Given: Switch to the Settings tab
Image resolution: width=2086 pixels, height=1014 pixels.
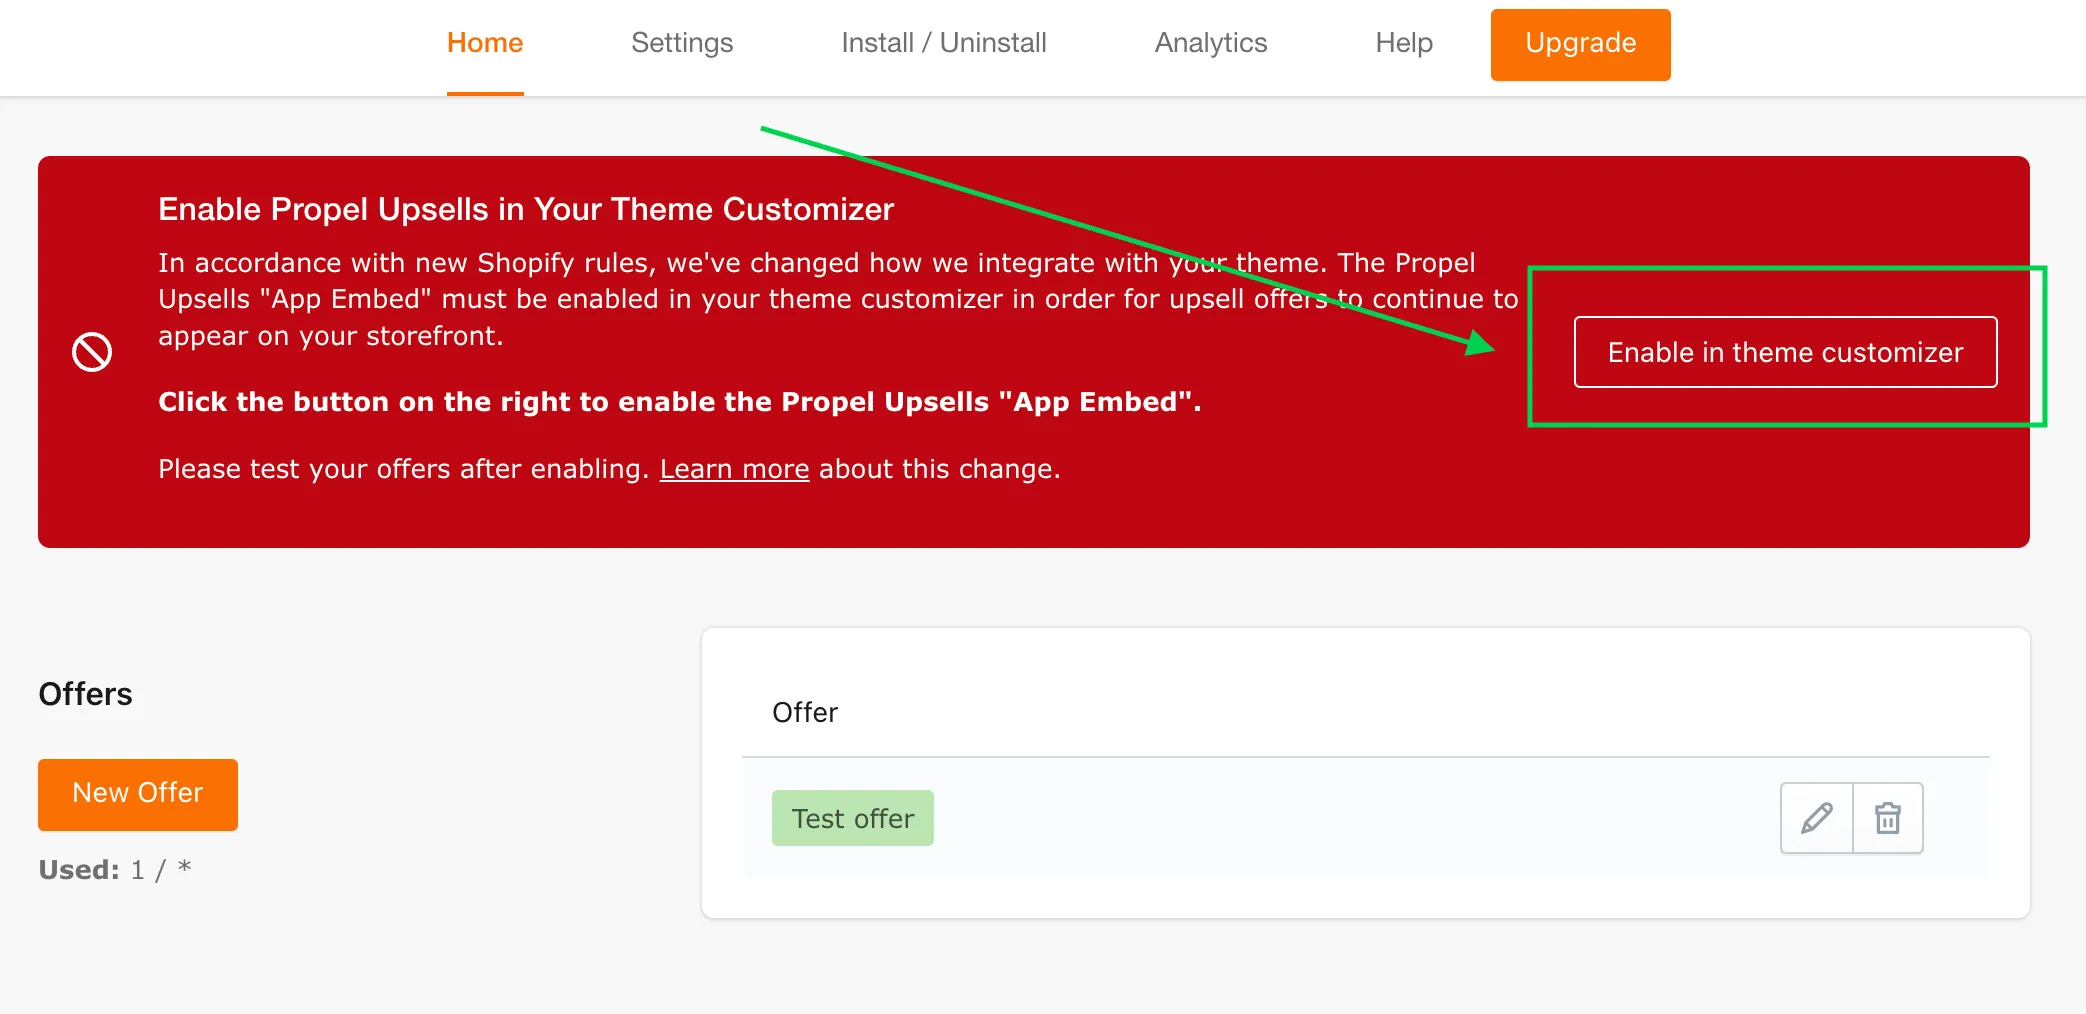Looking at the screenshot, I should (682, 43).
